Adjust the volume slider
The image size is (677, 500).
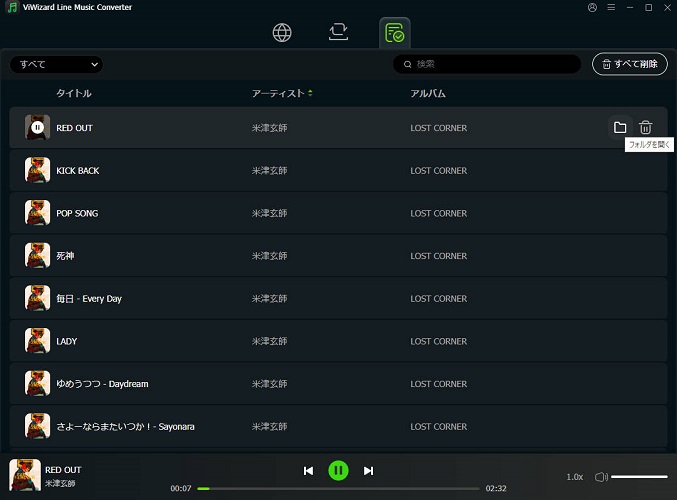639,477
